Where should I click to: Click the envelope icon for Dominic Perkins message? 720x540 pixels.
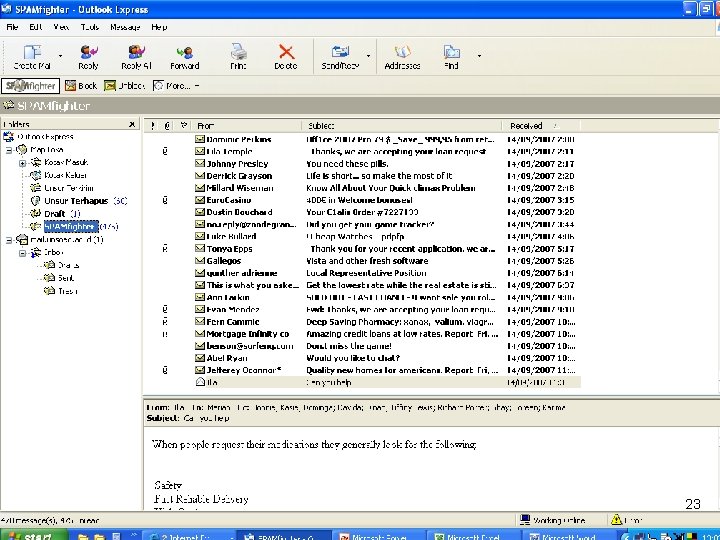click(200, 139)
